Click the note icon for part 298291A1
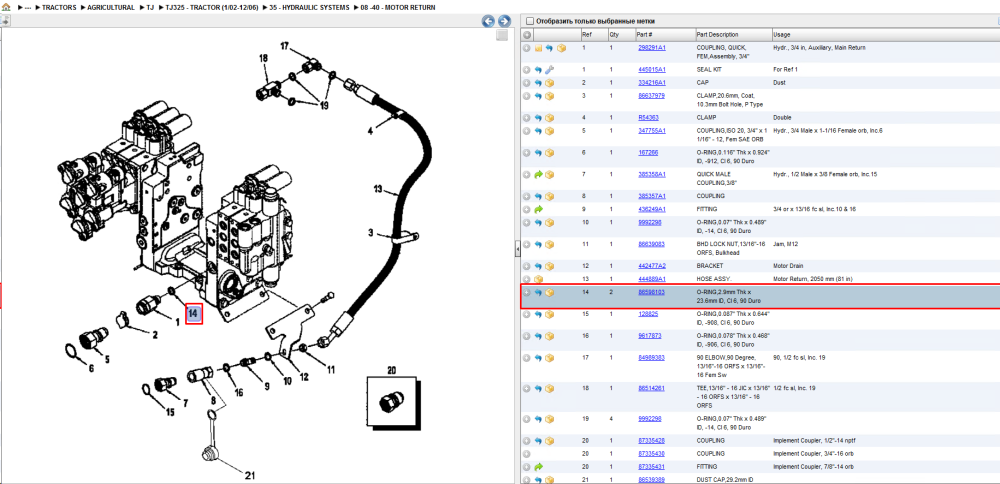This screenshot has width=1000, height=484. click(538, 48)
